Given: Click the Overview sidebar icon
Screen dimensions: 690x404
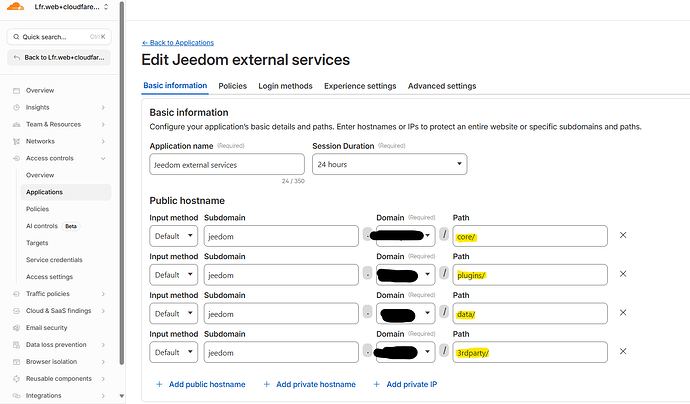Looking at the screenshot, I should coord(17,90).
